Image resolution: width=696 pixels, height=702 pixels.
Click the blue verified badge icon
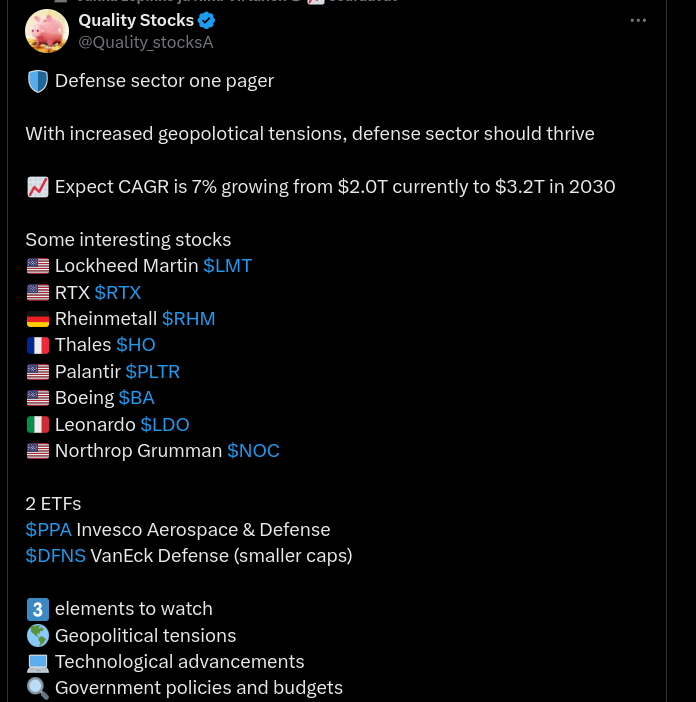click(x=206, y=21)
